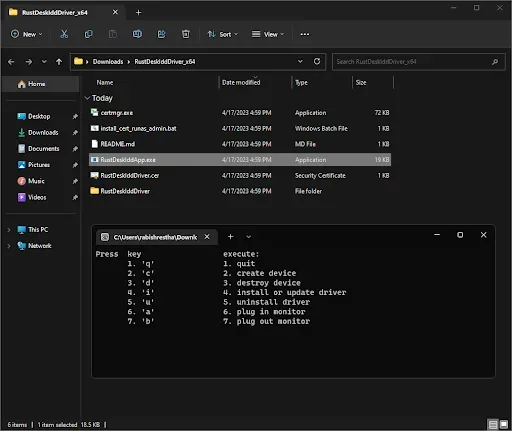Open a new terminal tab

click(x=230, y=237)
